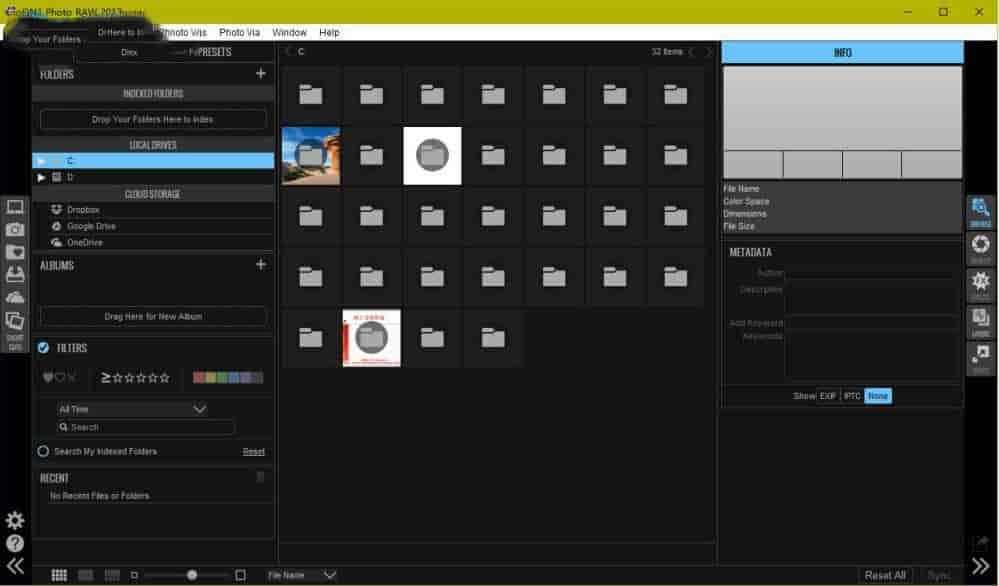
Task: Open the Help menu
Action: [329, 32]
